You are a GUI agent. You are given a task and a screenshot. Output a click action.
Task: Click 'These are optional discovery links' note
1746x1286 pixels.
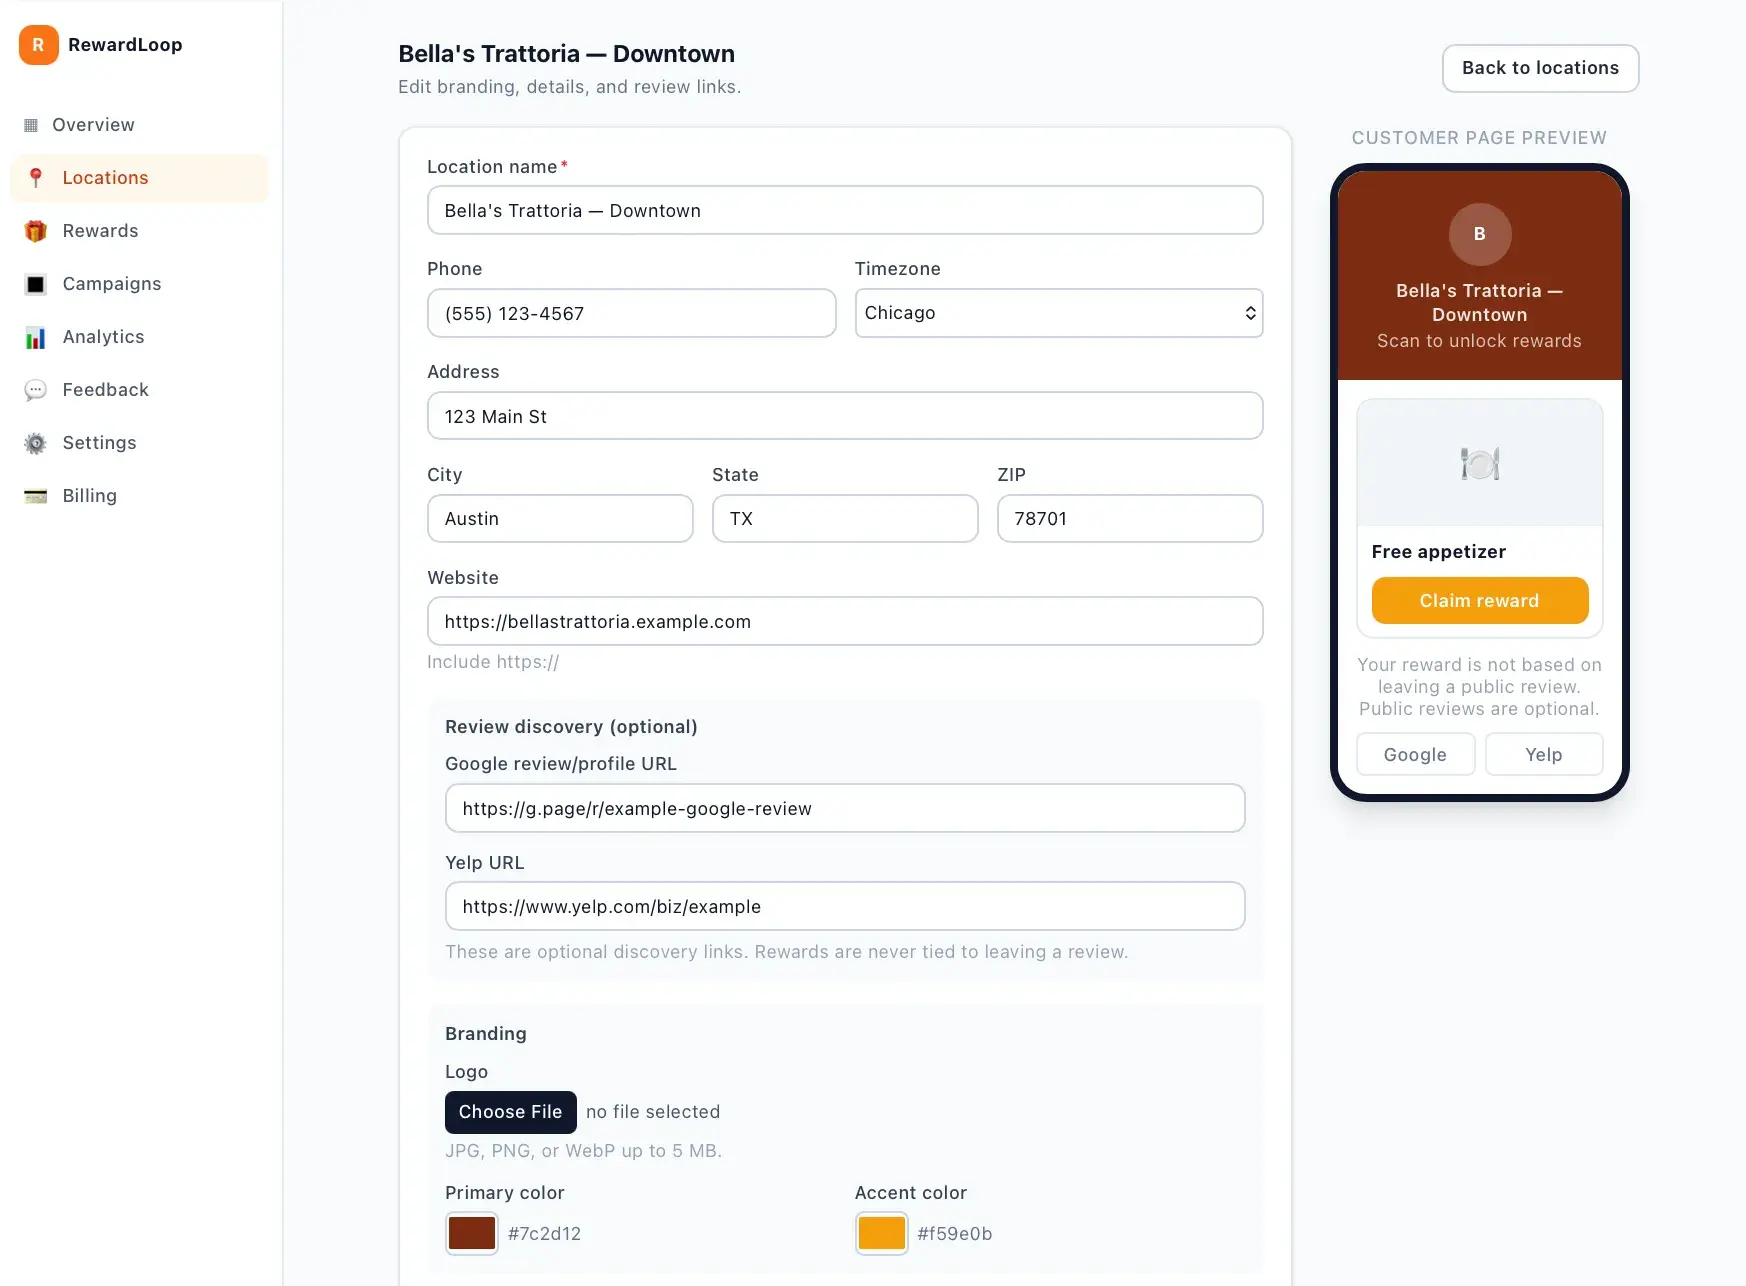click(x=786, y=952)
